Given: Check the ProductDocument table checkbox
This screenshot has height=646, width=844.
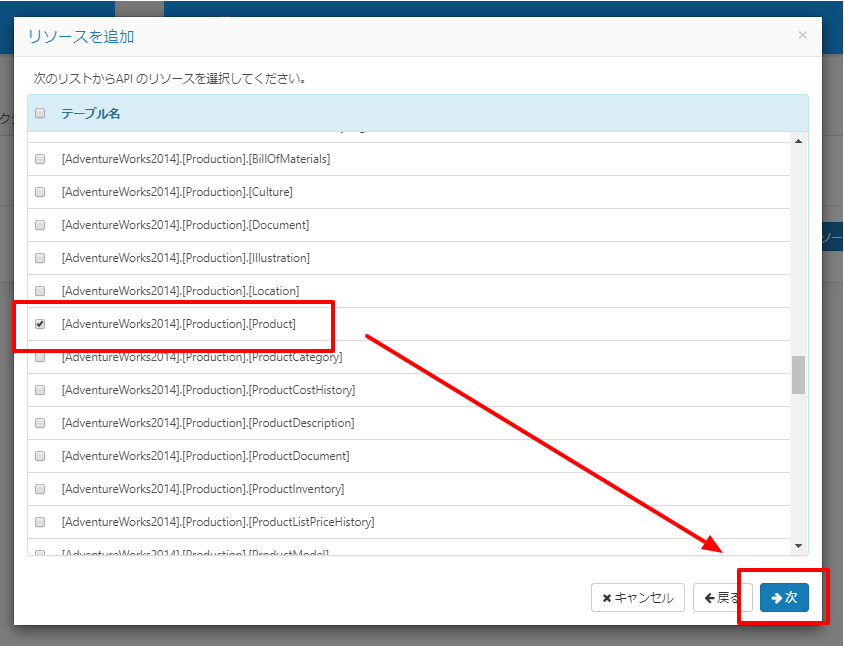Looking at the screenshot, I should [x=40, y=456].
